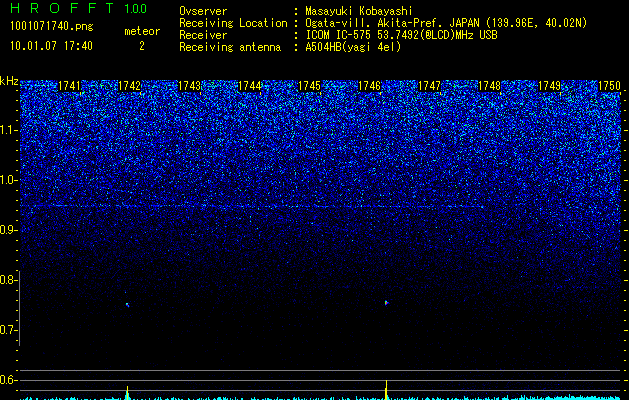Click the 0.6 frequency axis label
The height and width of the screenshot is (400, 629).
(x=9, y=380)
